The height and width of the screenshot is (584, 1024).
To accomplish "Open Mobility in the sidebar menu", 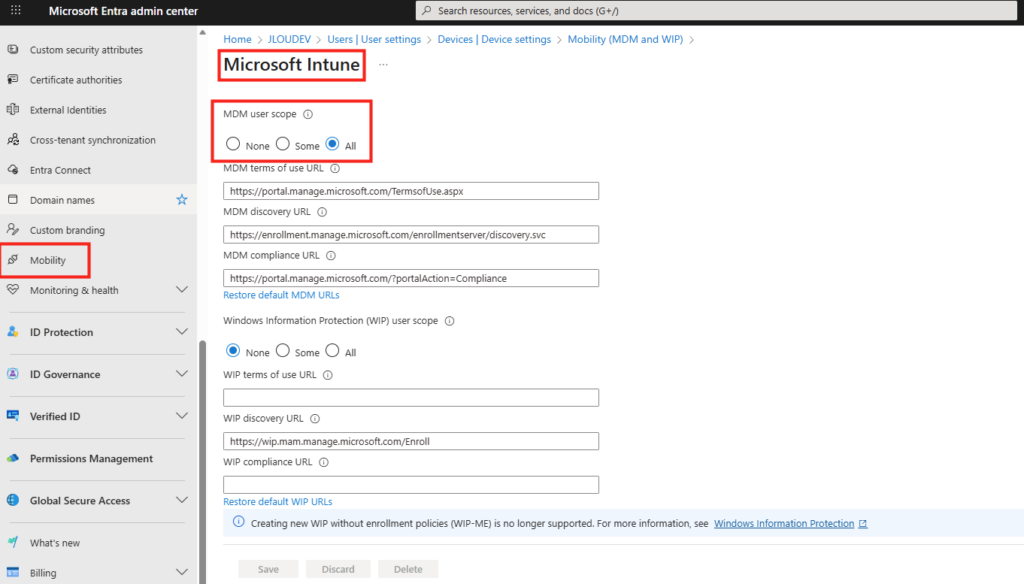I will pyautogui.click(x=47, y=260).
